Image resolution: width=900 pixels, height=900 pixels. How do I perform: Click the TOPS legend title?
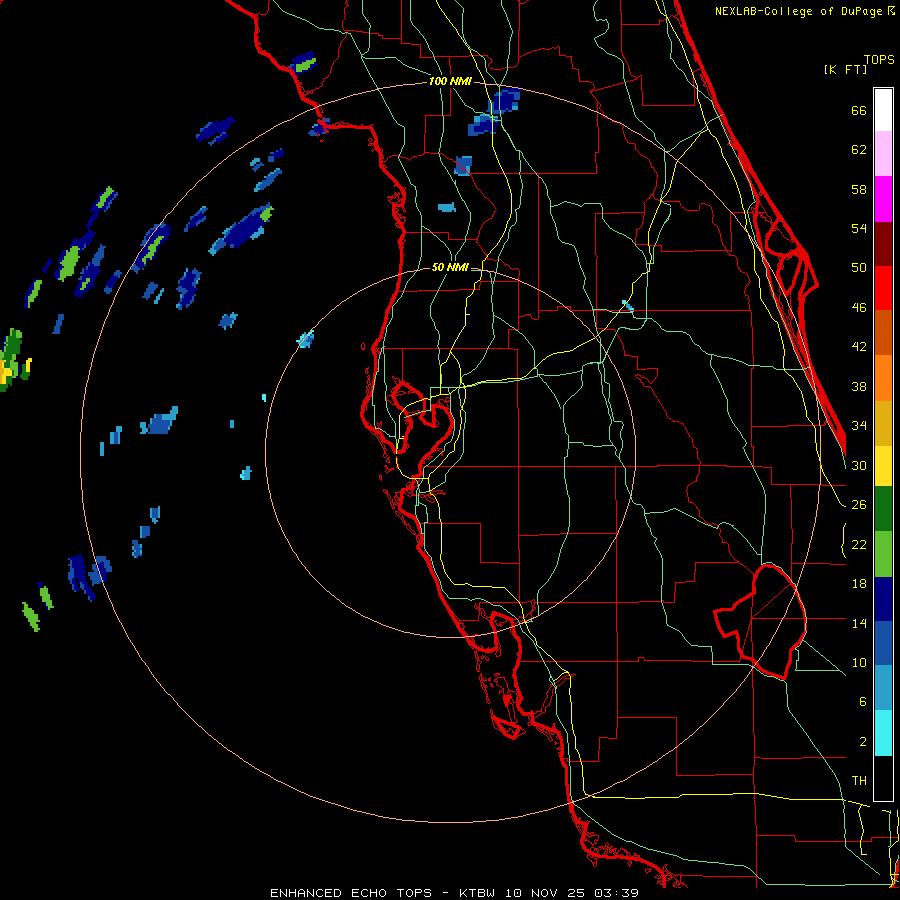pos(879,59)
